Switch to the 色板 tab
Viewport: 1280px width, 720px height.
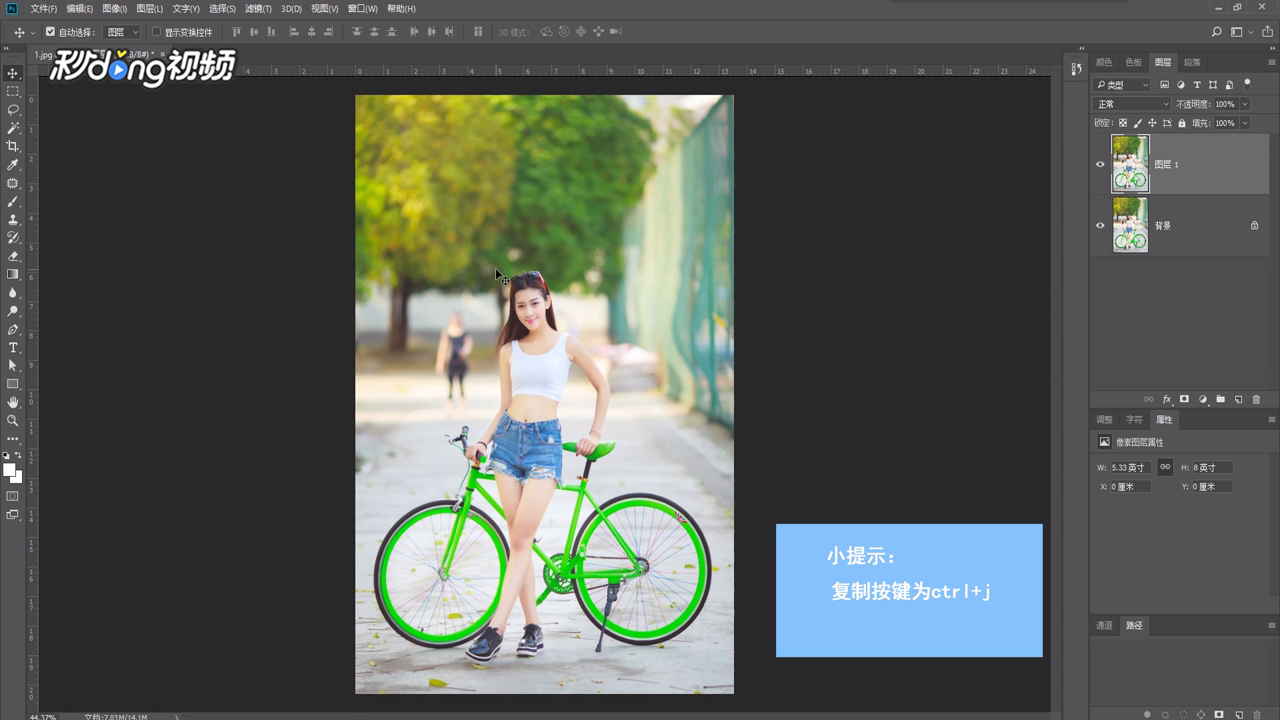[x=1133, y=62]
